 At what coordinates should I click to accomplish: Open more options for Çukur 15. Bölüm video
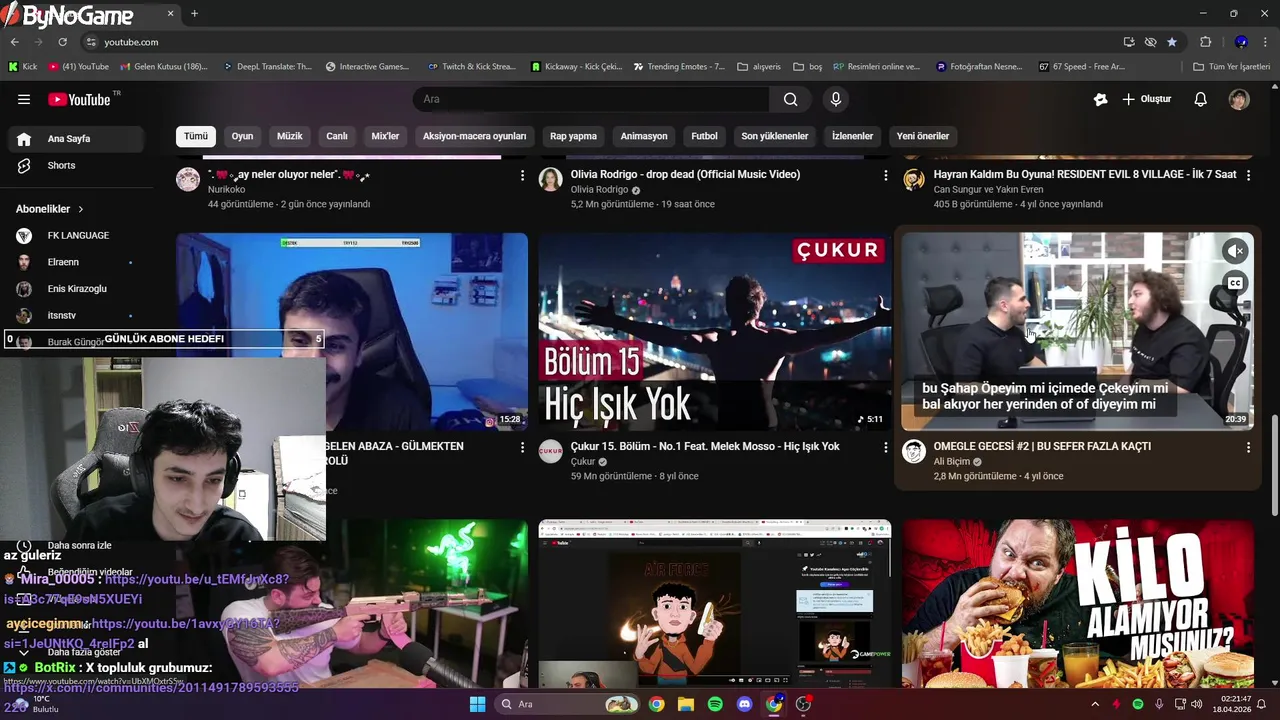[x=885, y=447]
